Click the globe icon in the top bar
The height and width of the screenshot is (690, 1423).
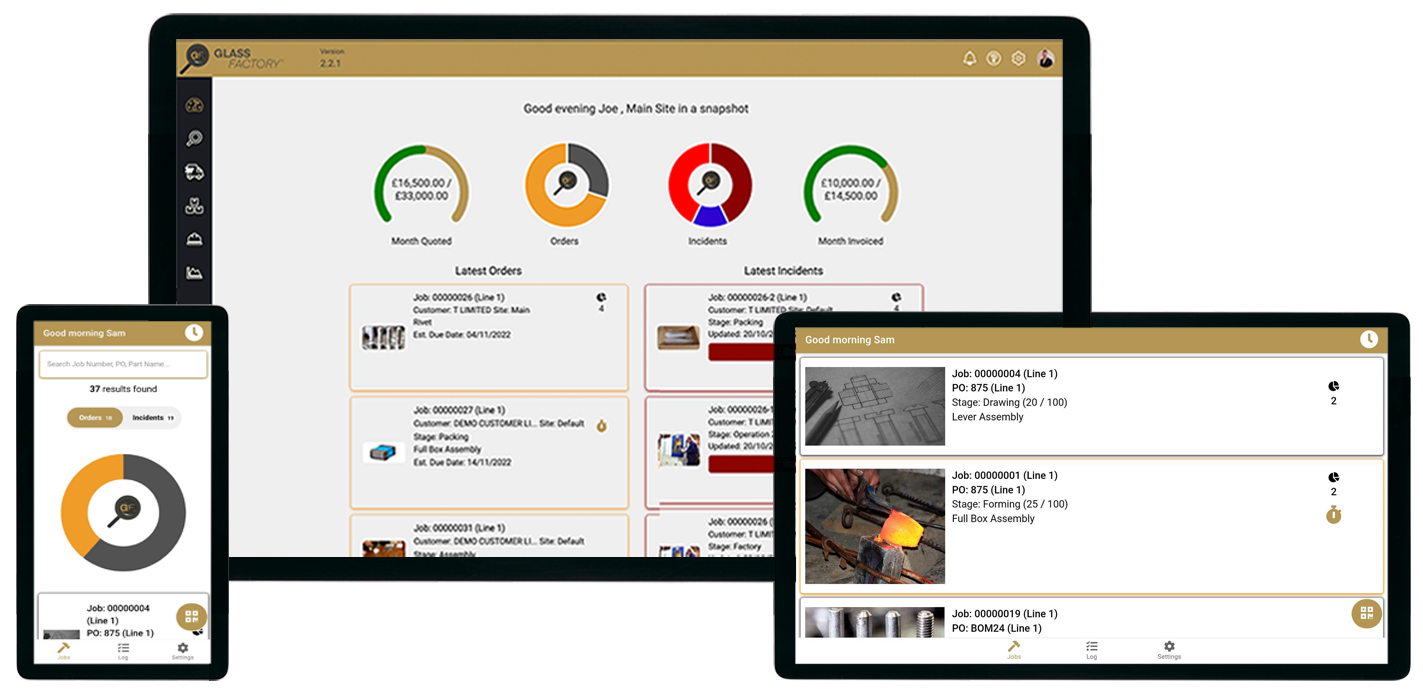[x=993, y=58]
